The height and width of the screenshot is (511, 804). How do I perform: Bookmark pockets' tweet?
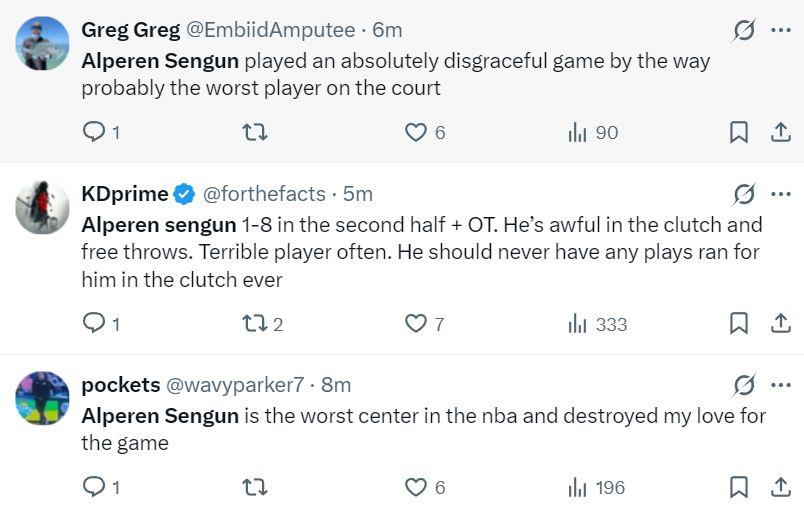point(738,487)
